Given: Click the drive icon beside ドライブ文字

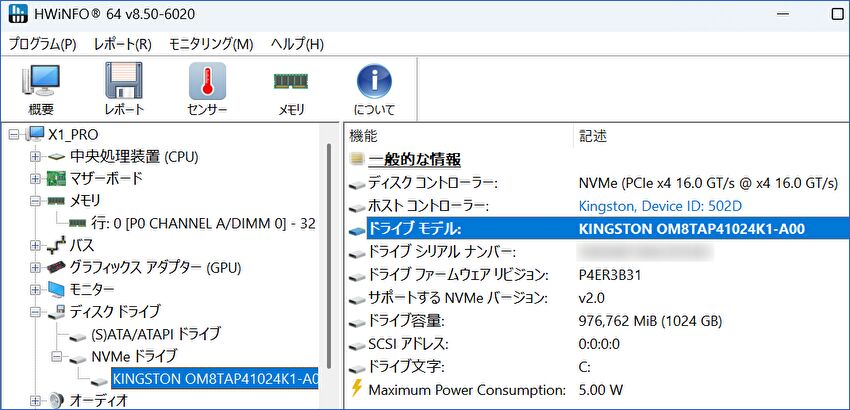Looking at the screenshot, I should click(357, 368).
